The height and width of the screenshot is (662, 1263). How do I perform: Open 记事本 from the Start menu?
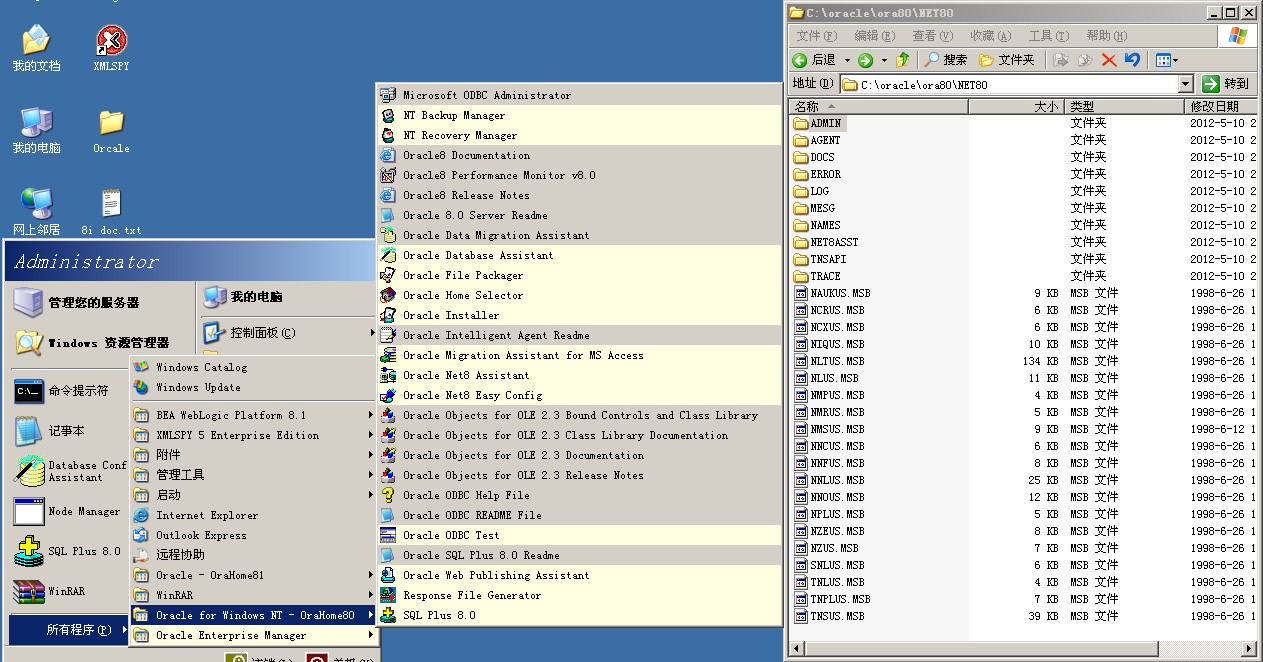point(69,431)
